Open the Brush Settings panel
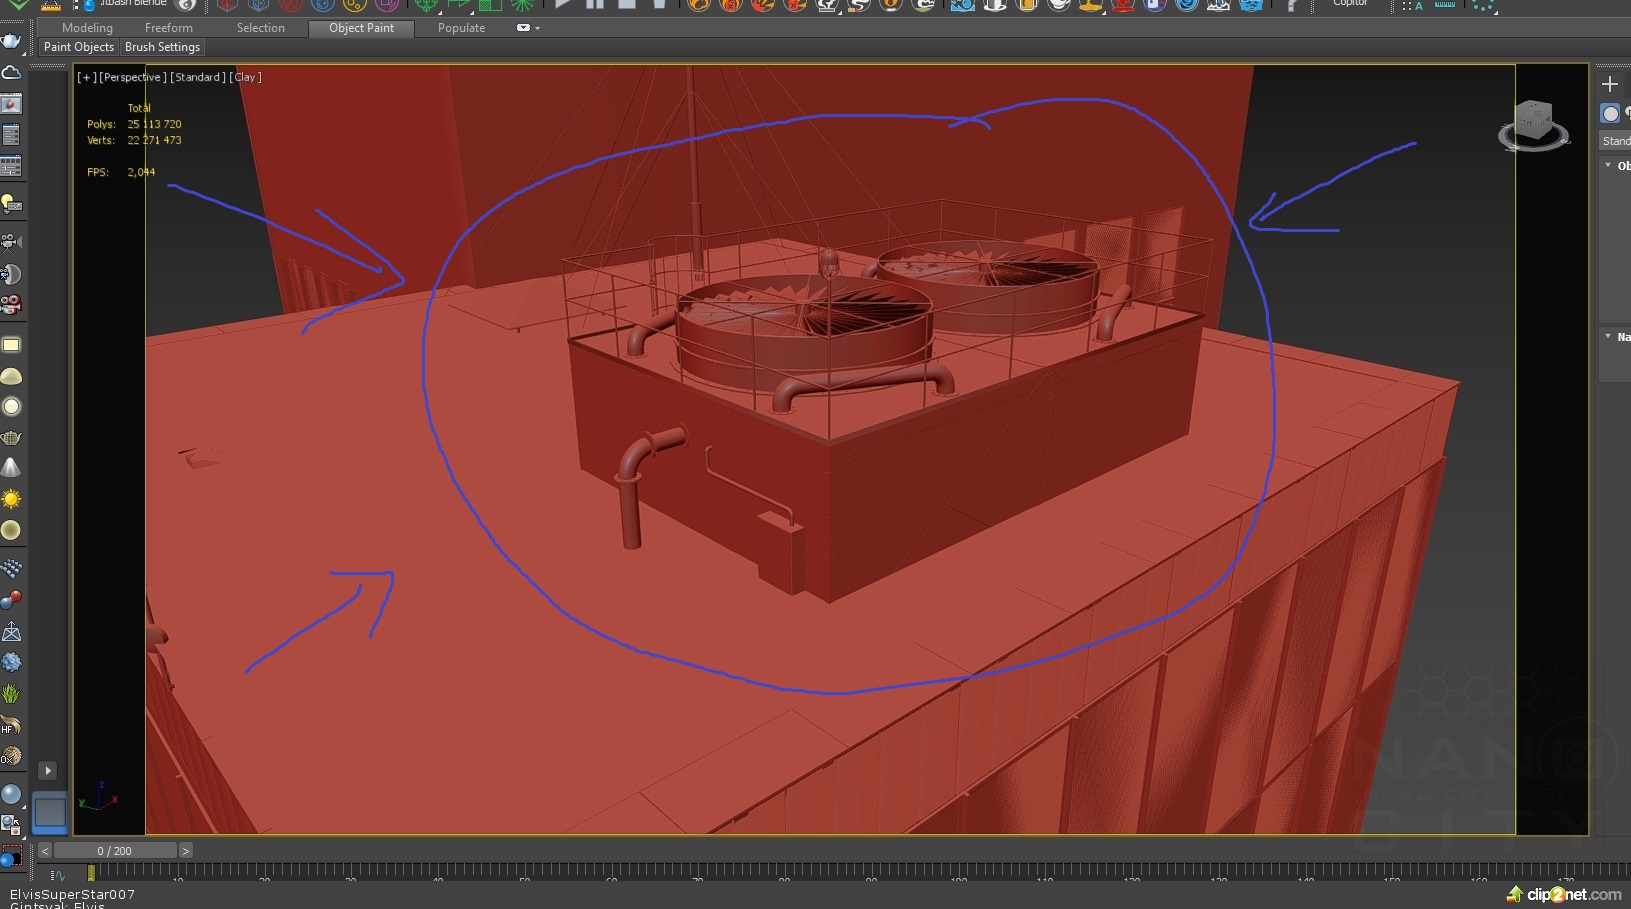 click(x=162, y=47)
